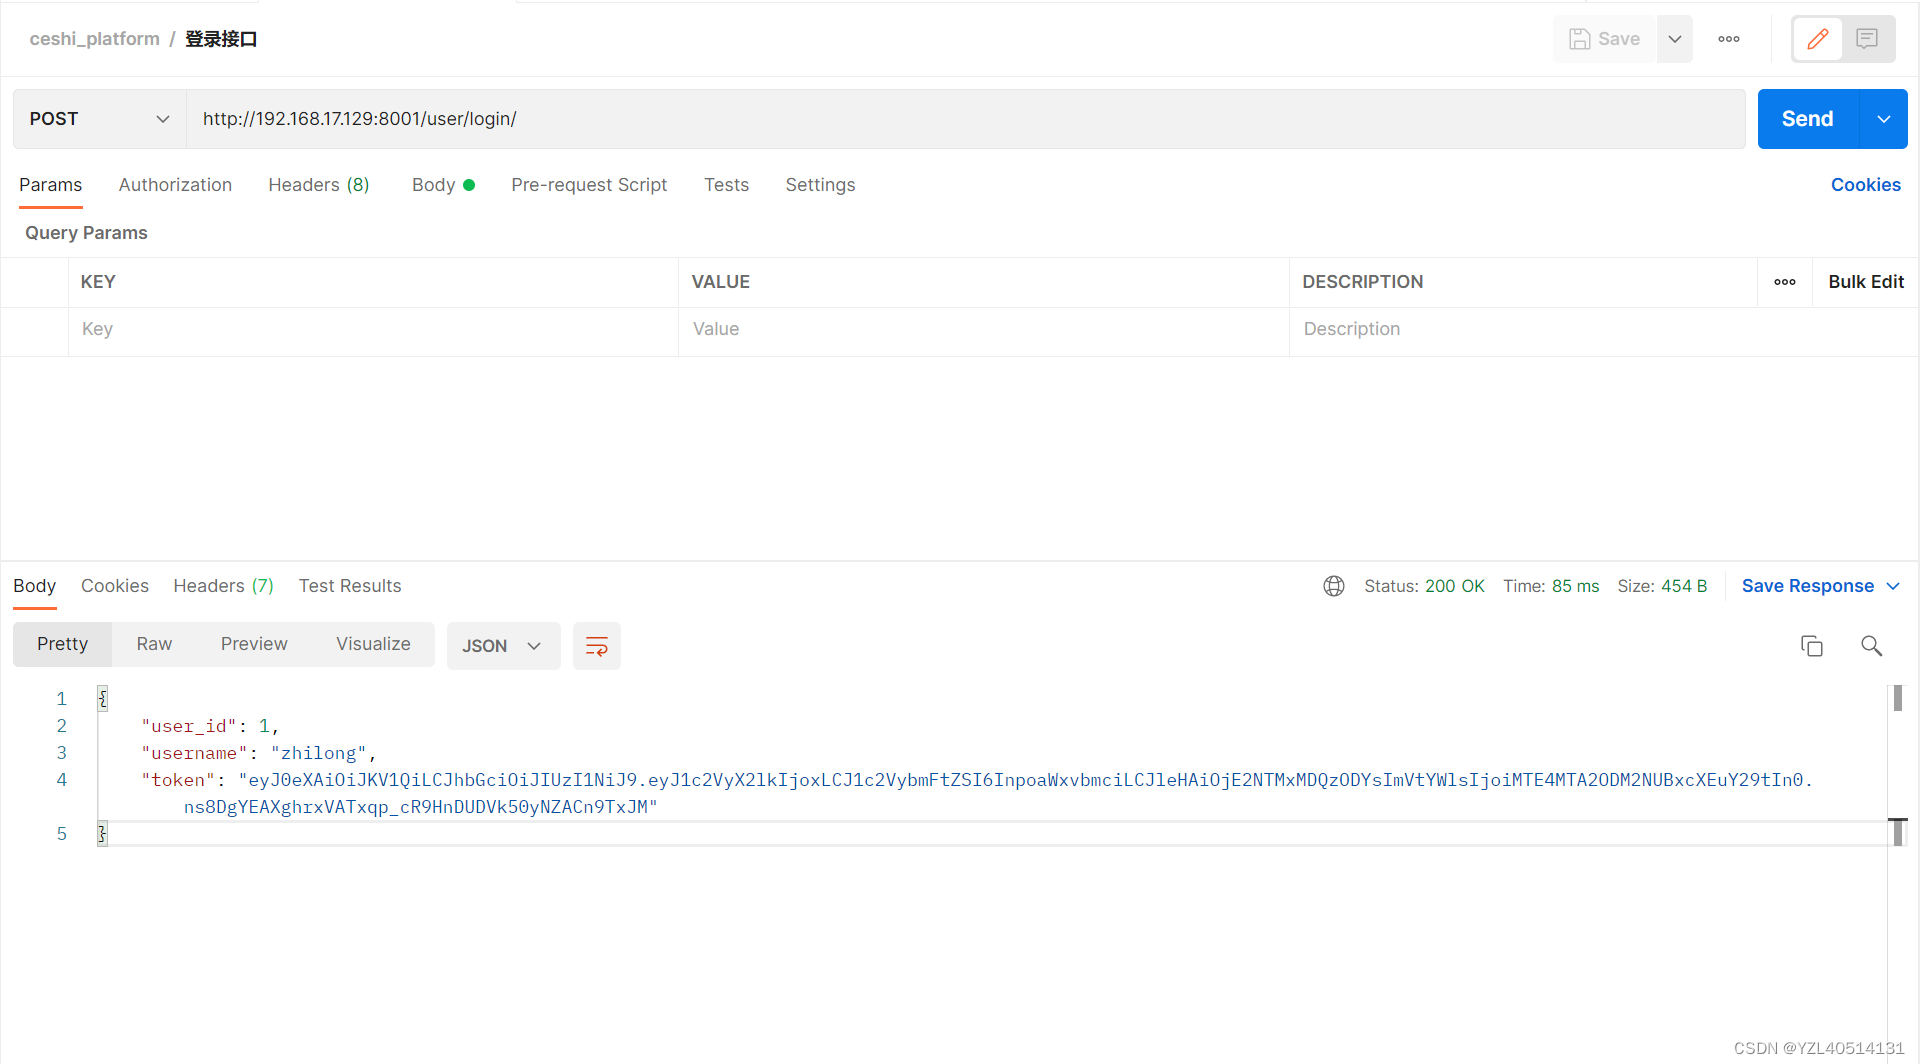This screenshot has height=1064, width=1920.
Task: Expand the Save Response dropdown chevron
Action: tap(1893, 586)
